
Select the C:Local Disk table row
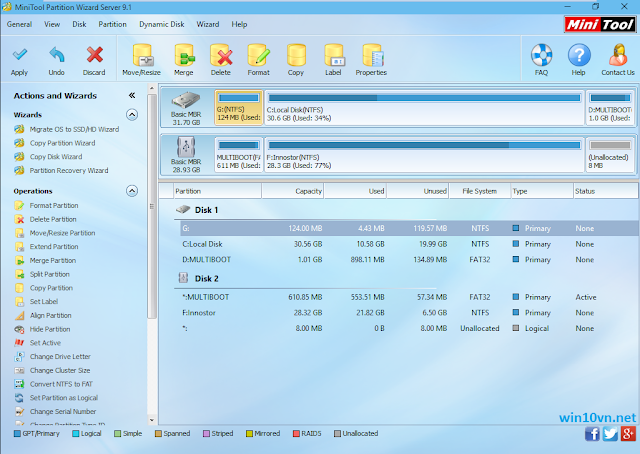[x=409, y=244]
